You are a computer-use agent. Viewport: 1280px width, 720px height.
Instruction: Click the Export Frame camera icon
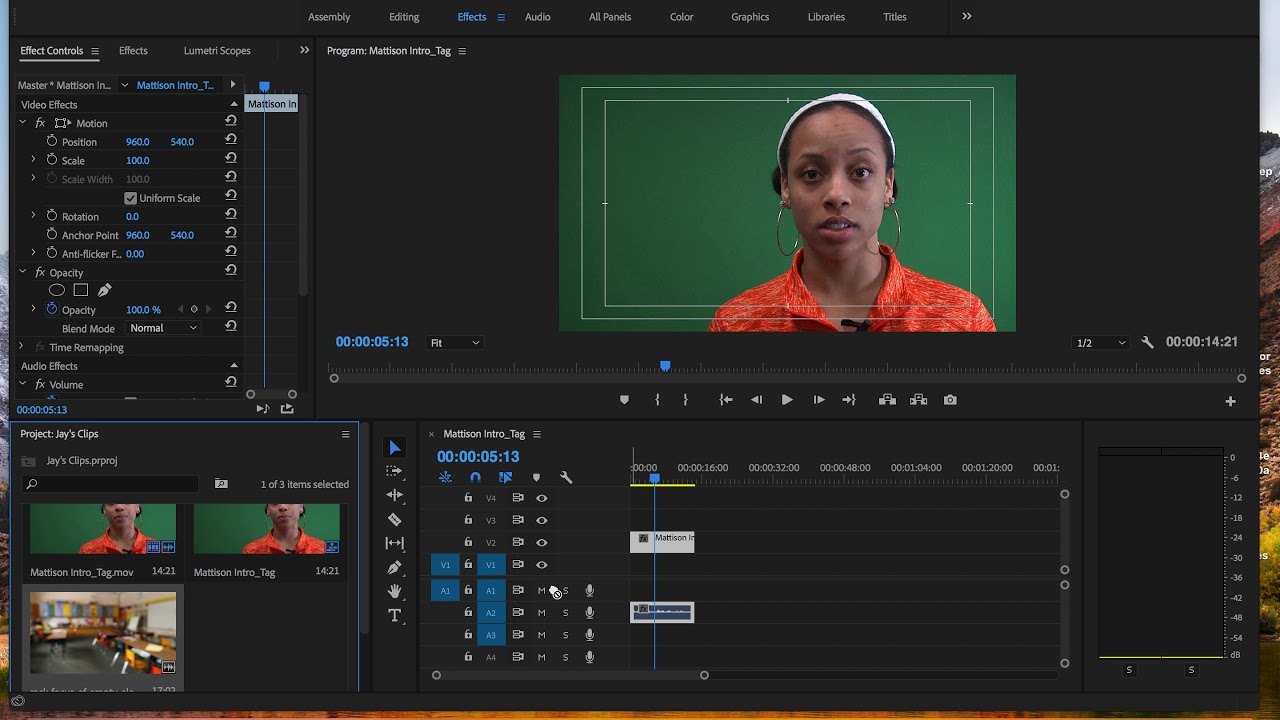pos(950,400)
